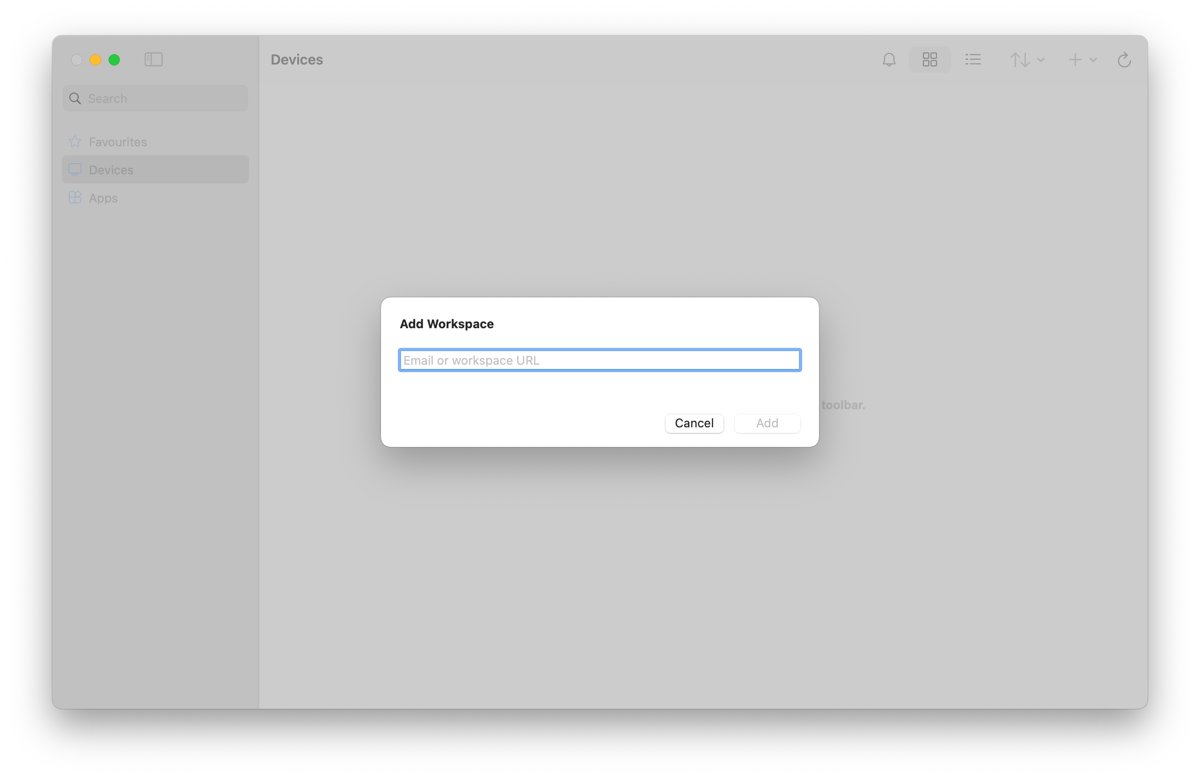Open the add plus dropdown
1200x778 pixels.
coord(1082,60)
